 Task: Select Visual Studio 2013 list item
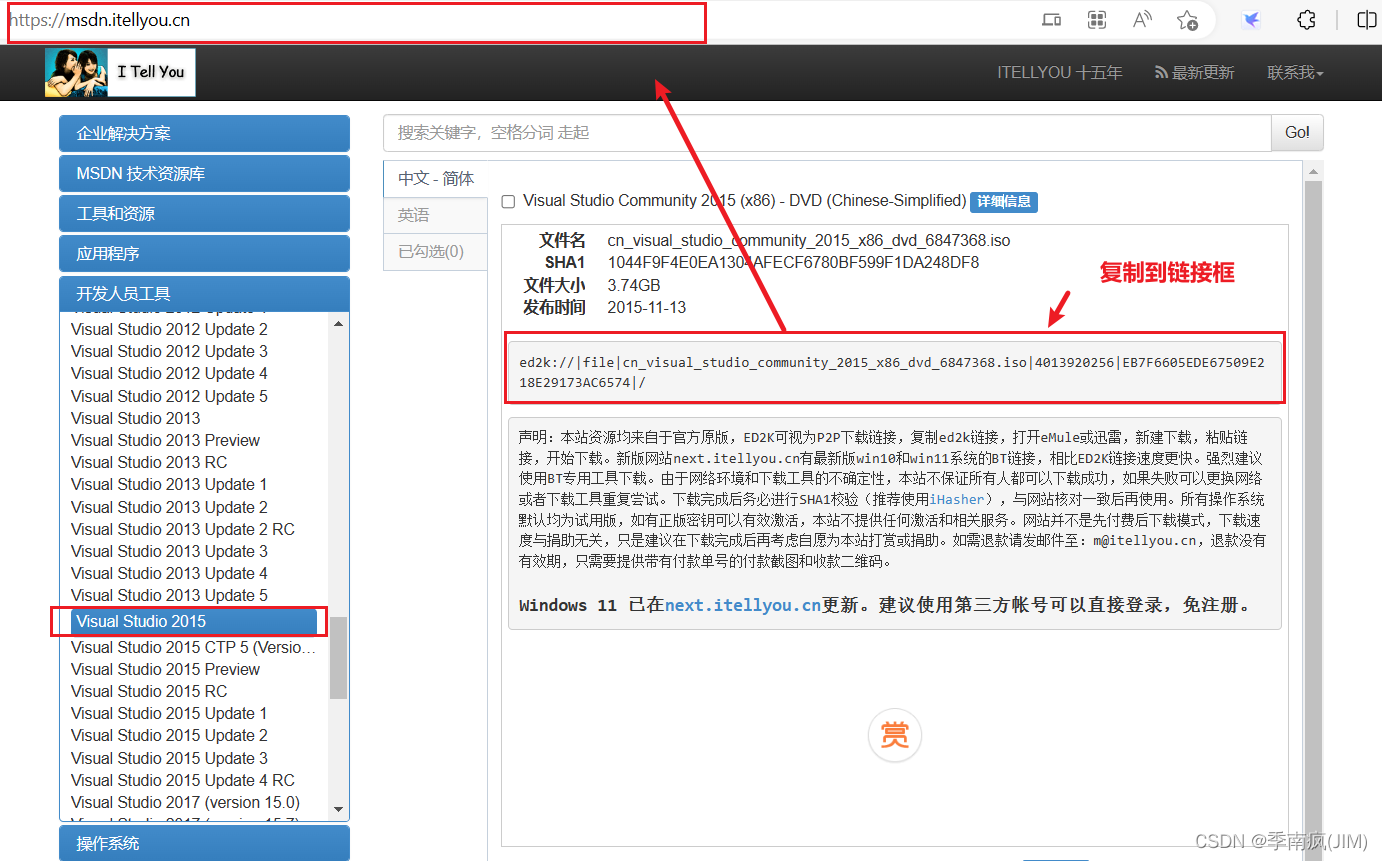point(135,418)
